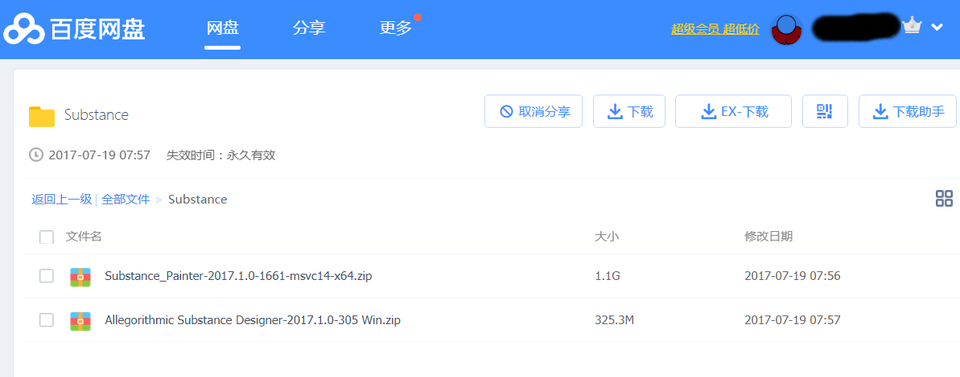Click the Substance folder title text
This screenshot has width=960, height=377.
click(x=96, y=115)
